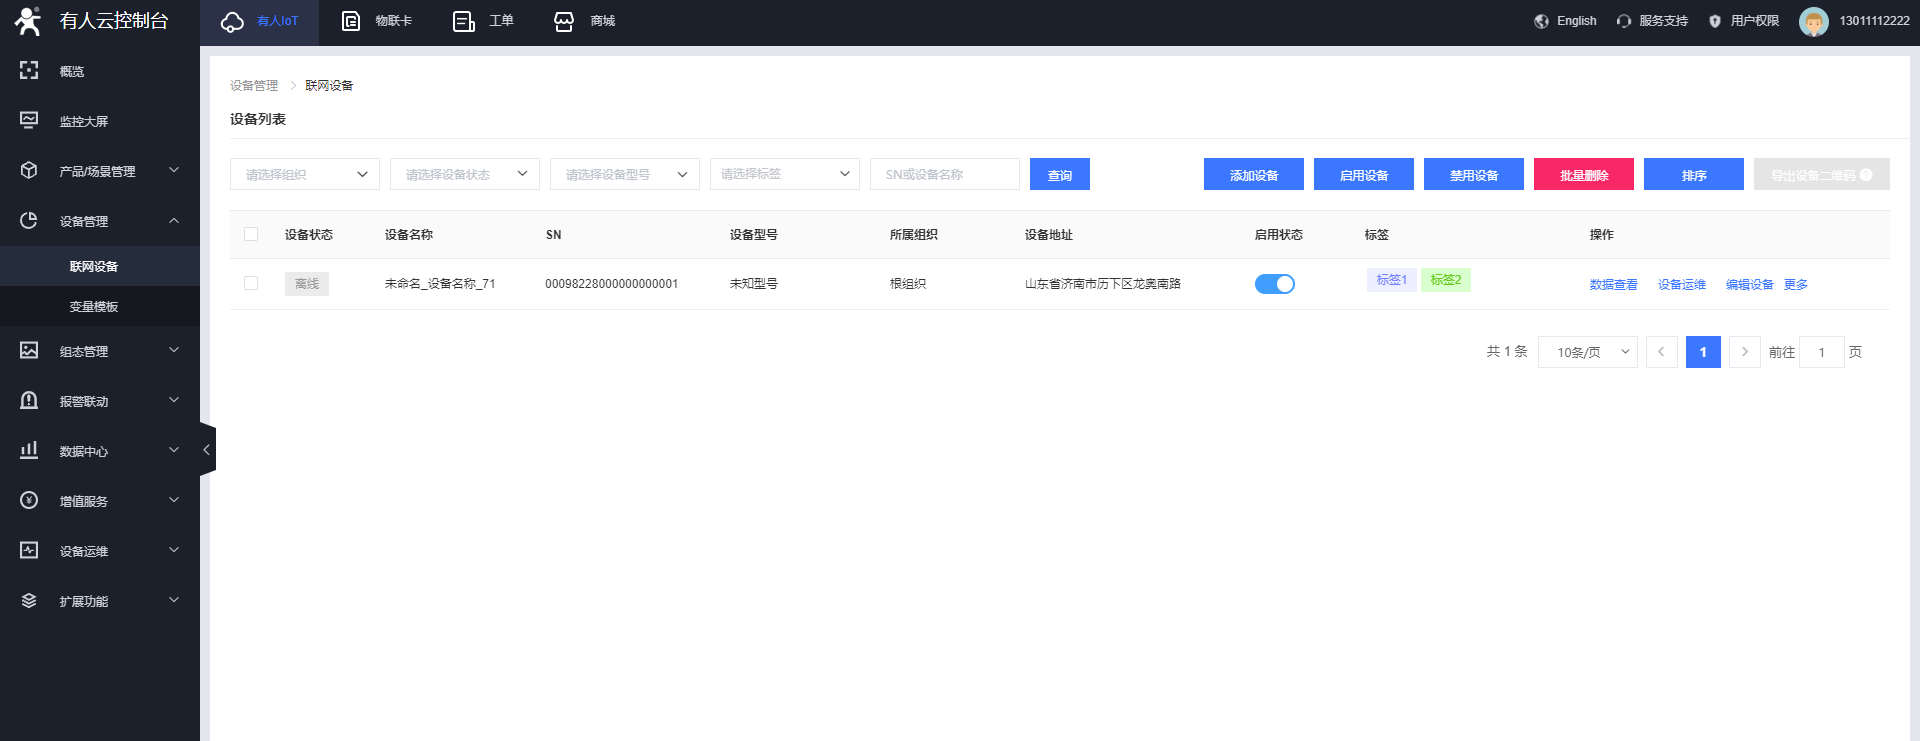Screen dimensions: 1920x741
Task: Click the red 批量删除 button
Action: pyautogui.click(x=1584, y=174)
